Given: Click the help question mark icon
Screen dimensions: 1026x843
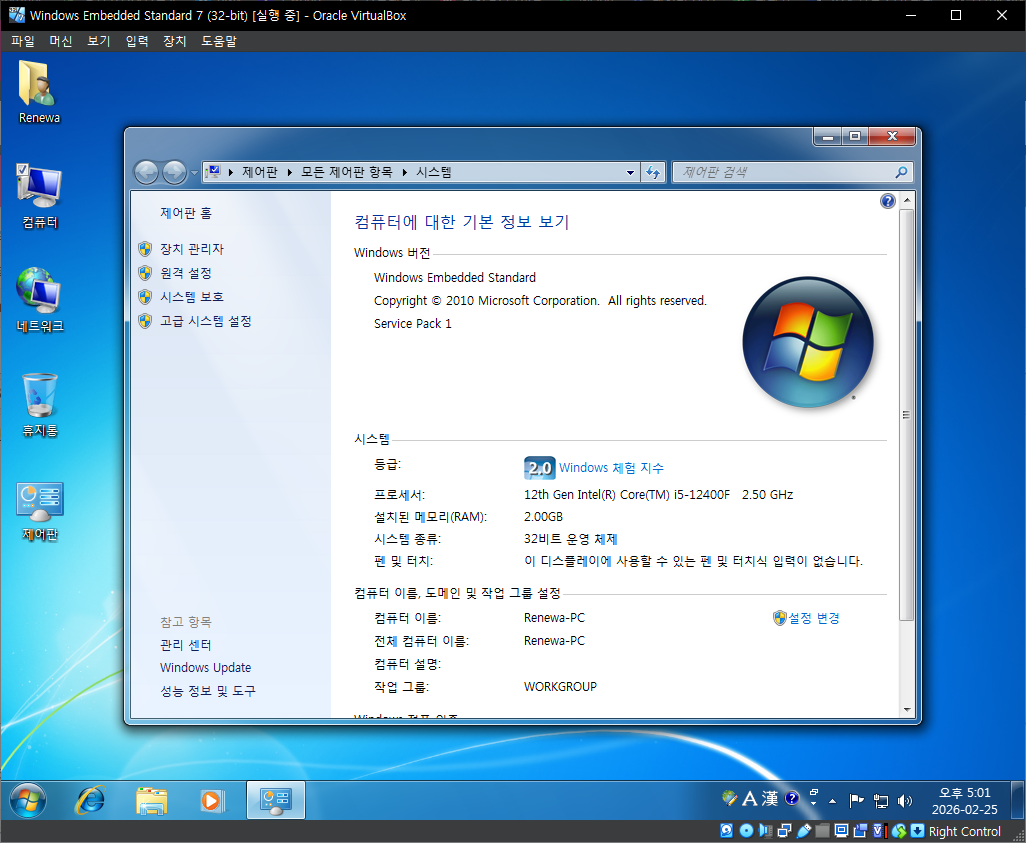Looking at the screenshot, I should pos(887,201).
